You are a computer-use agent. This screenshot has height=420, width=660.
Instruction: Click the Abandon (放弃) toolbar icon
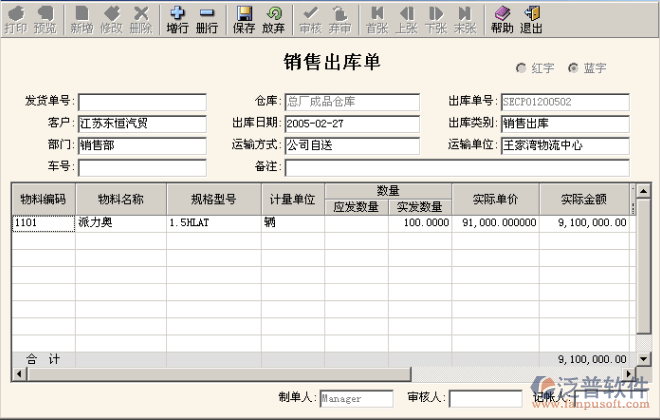coord(273,19)
